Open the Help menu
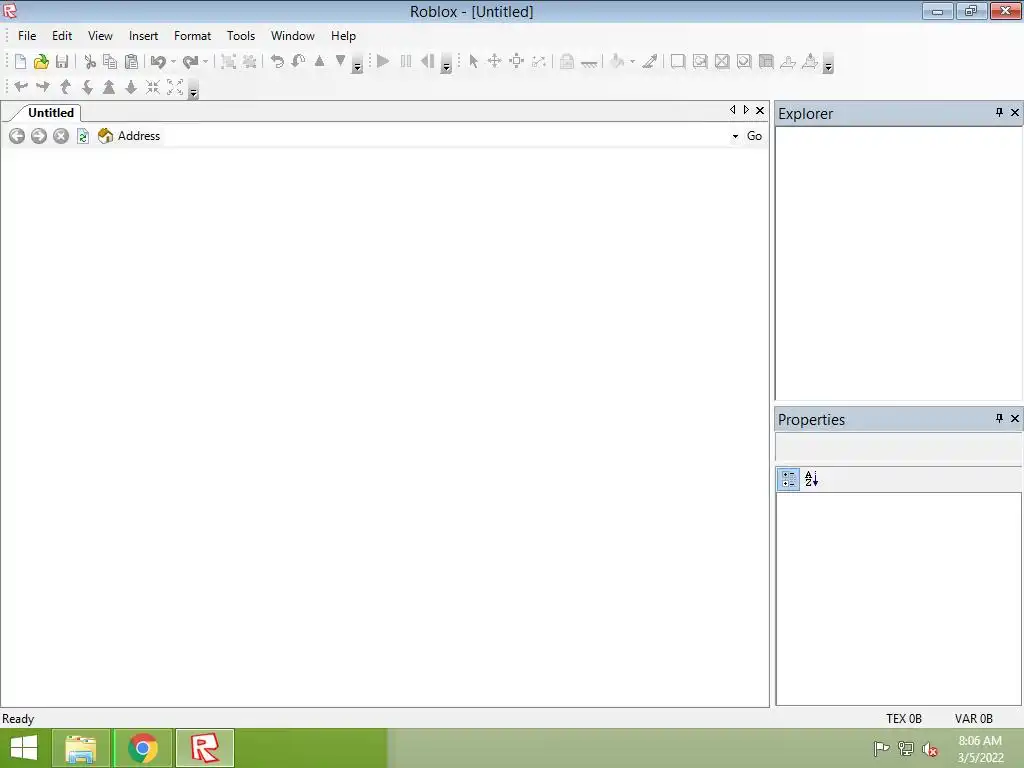The width and height of the screenshot is (1024, 768). click(x=343, y=36)
